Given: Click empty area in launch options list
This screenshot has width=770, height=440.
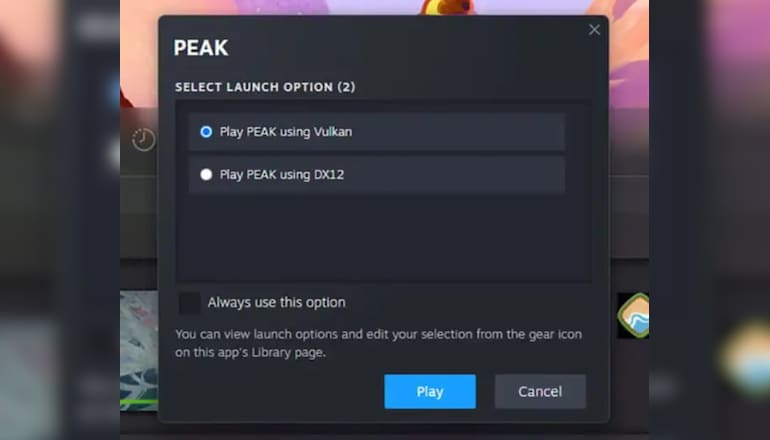Looking at the screenshot, I should tap(383, 238).
